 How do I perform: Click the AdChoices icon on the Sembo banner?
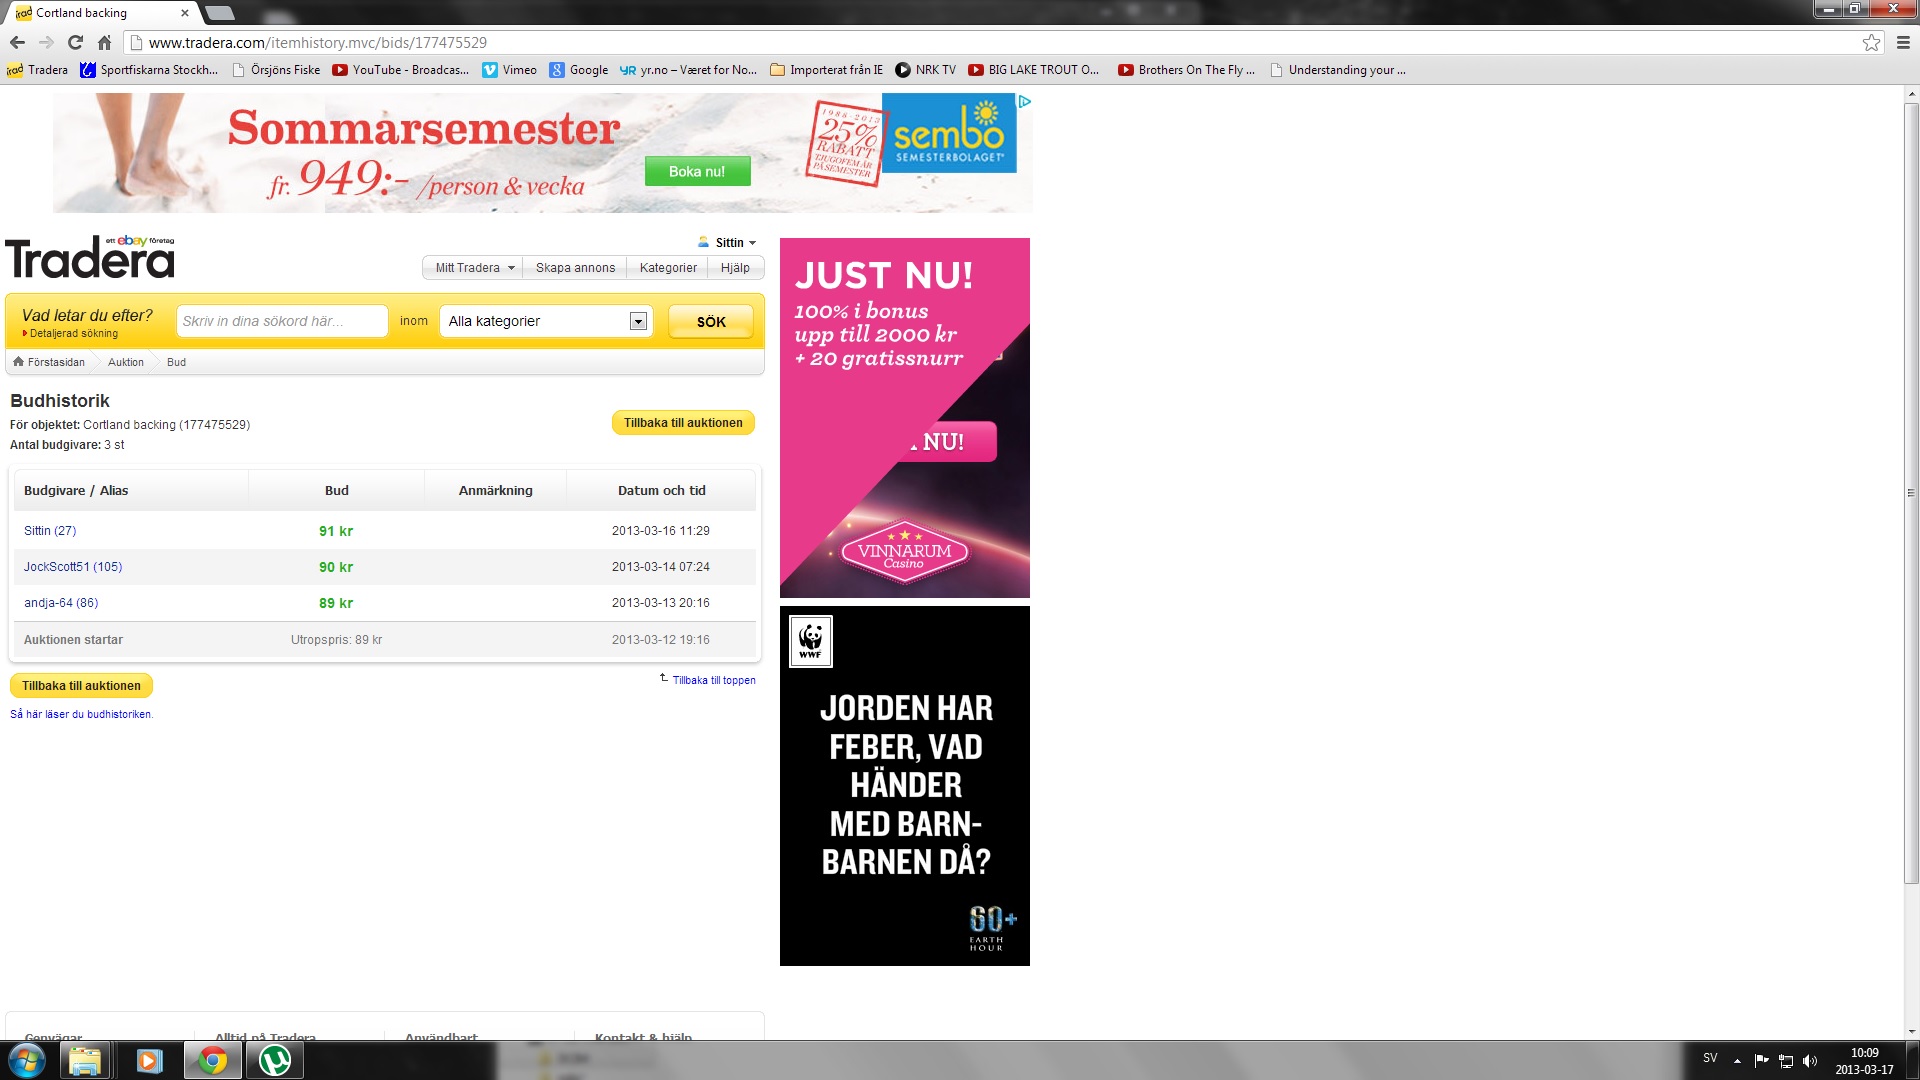coord(1024,101)
